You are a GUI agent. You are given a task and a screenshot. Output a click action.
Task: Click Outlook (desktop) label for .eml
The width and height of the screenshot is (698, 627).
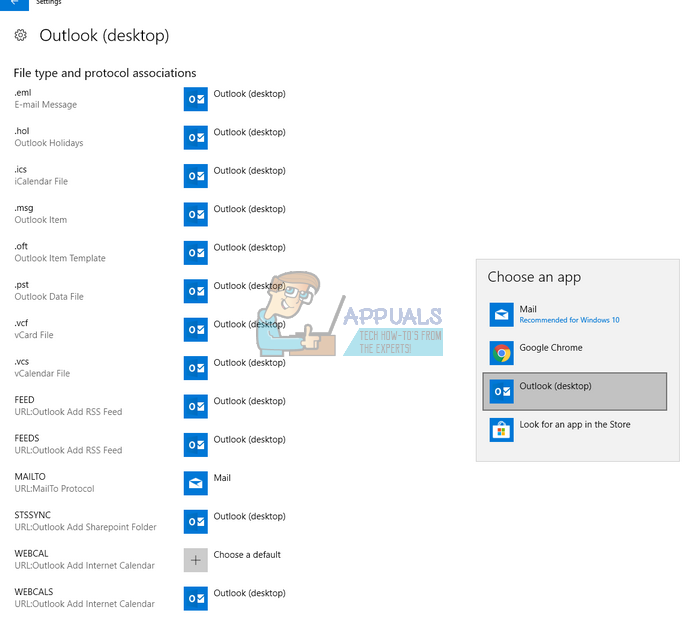point(249,94)
